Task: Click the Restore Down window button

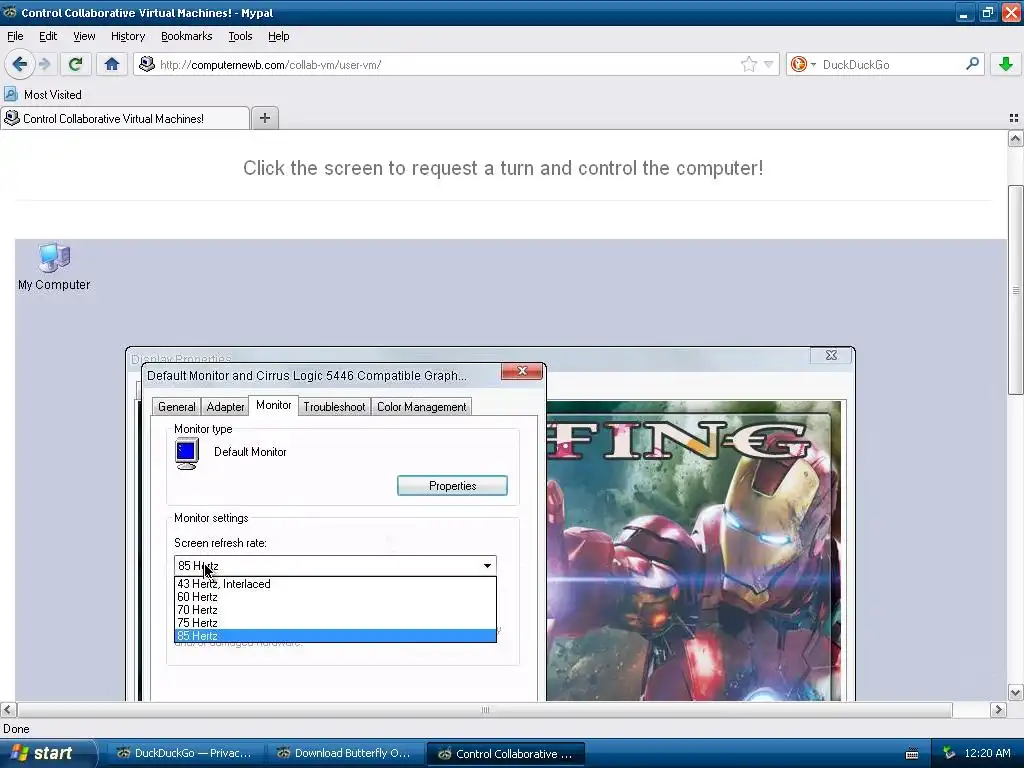Action: point(987,12)
